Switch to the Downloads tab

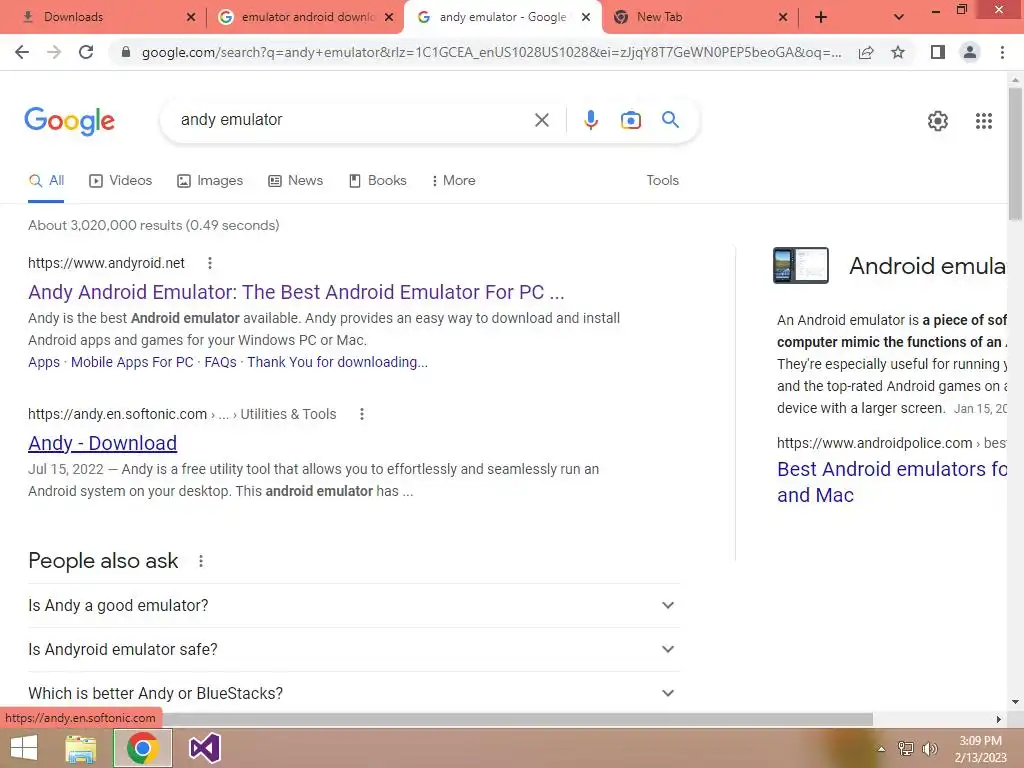point(103,17)
